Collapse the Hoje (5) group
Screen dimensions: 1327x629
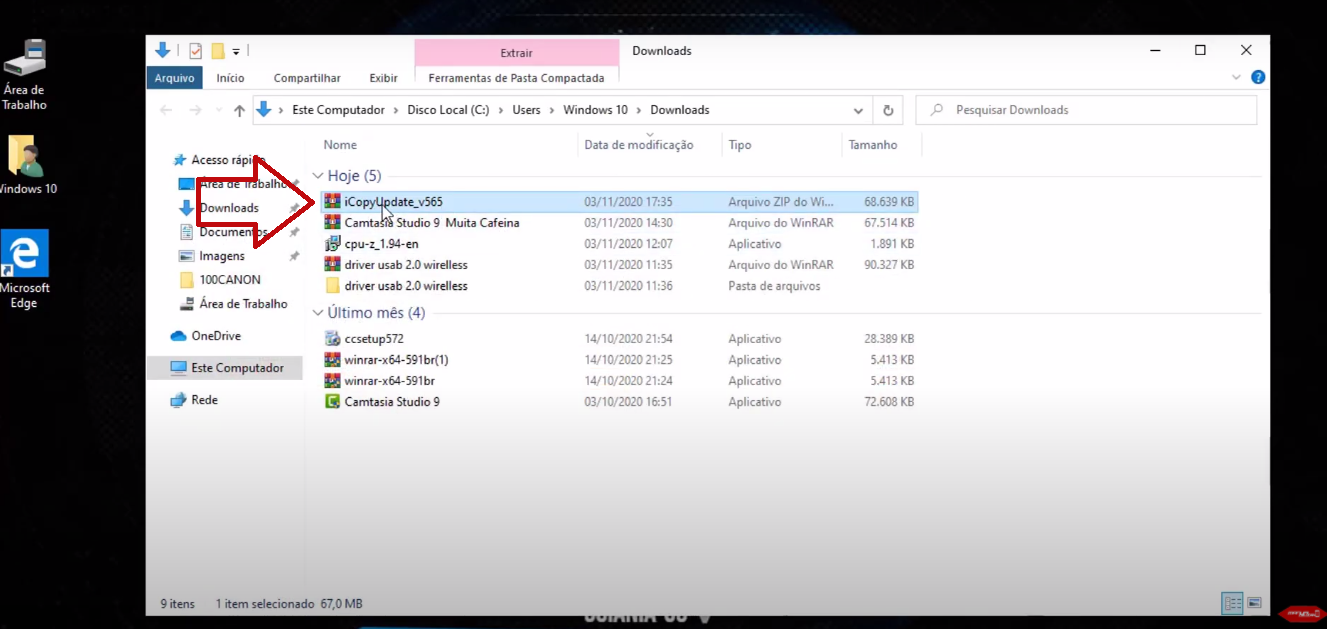318,176
